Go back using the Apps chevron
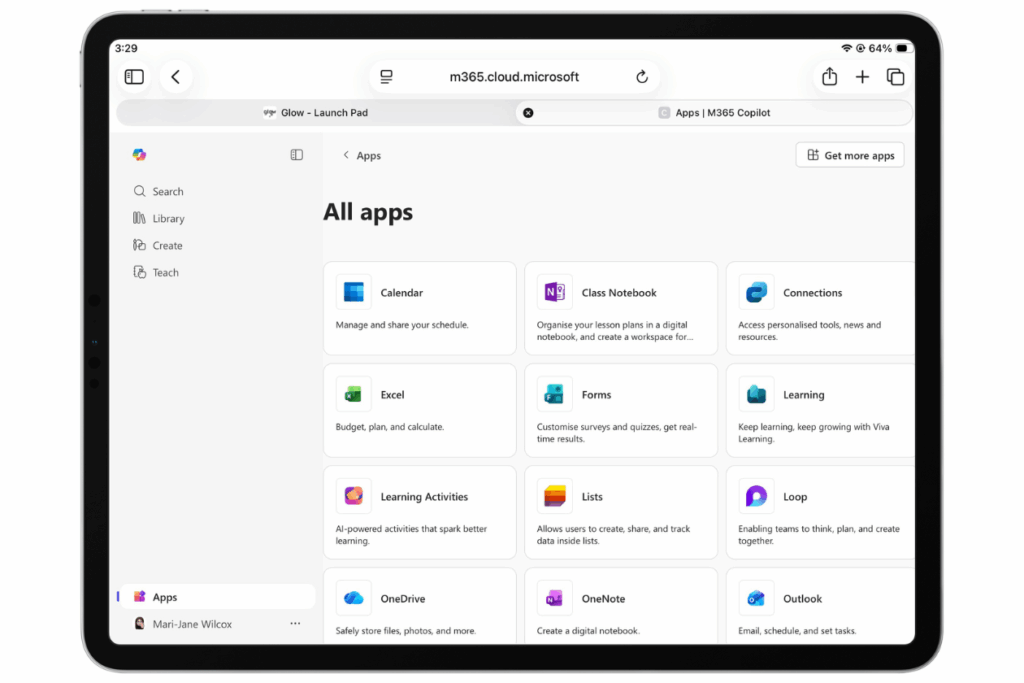The height and width of the screenshot is (683, 1024). click(346, 156)
